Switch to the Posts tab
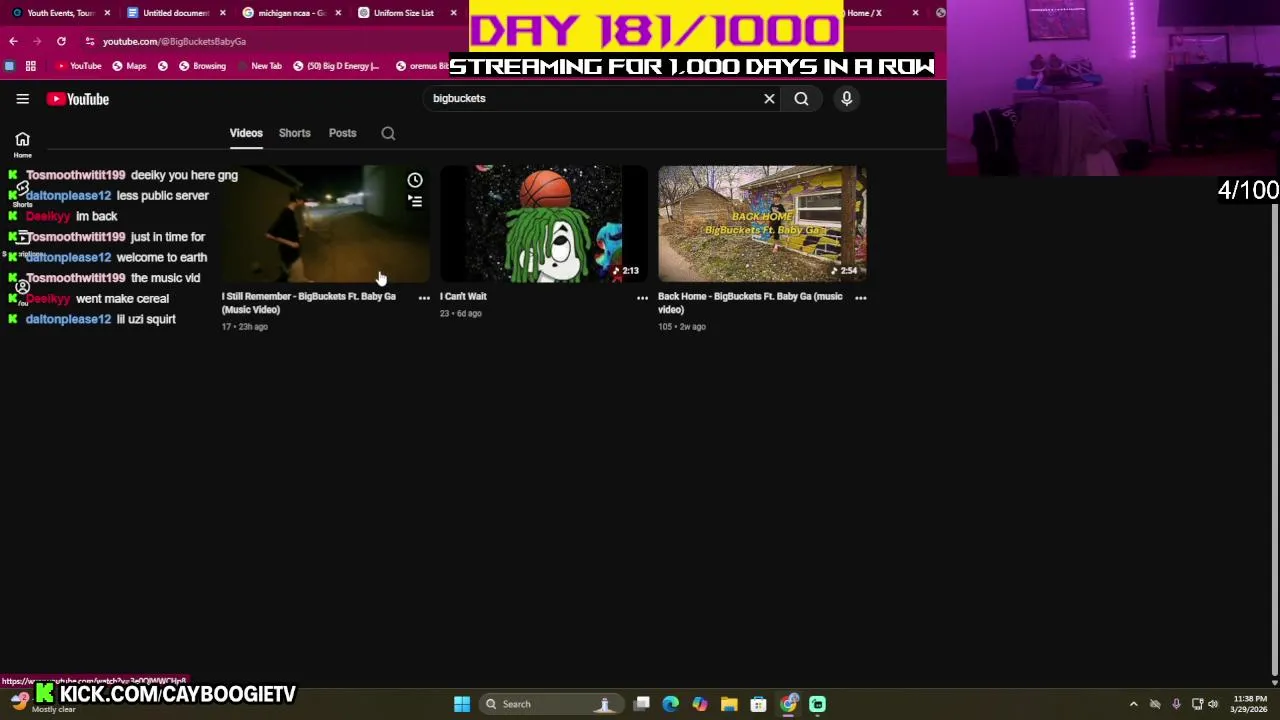 [342, 133]
